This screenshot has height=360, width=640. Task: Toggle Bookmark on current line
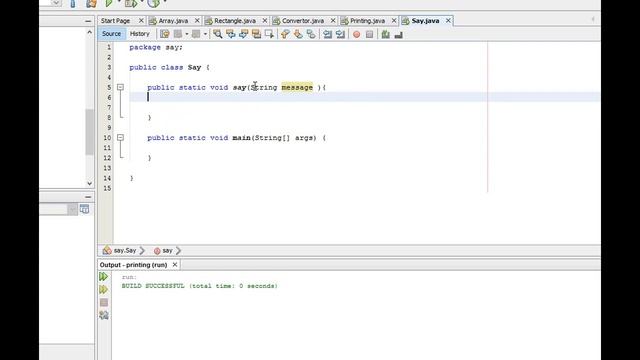point(311,34)
